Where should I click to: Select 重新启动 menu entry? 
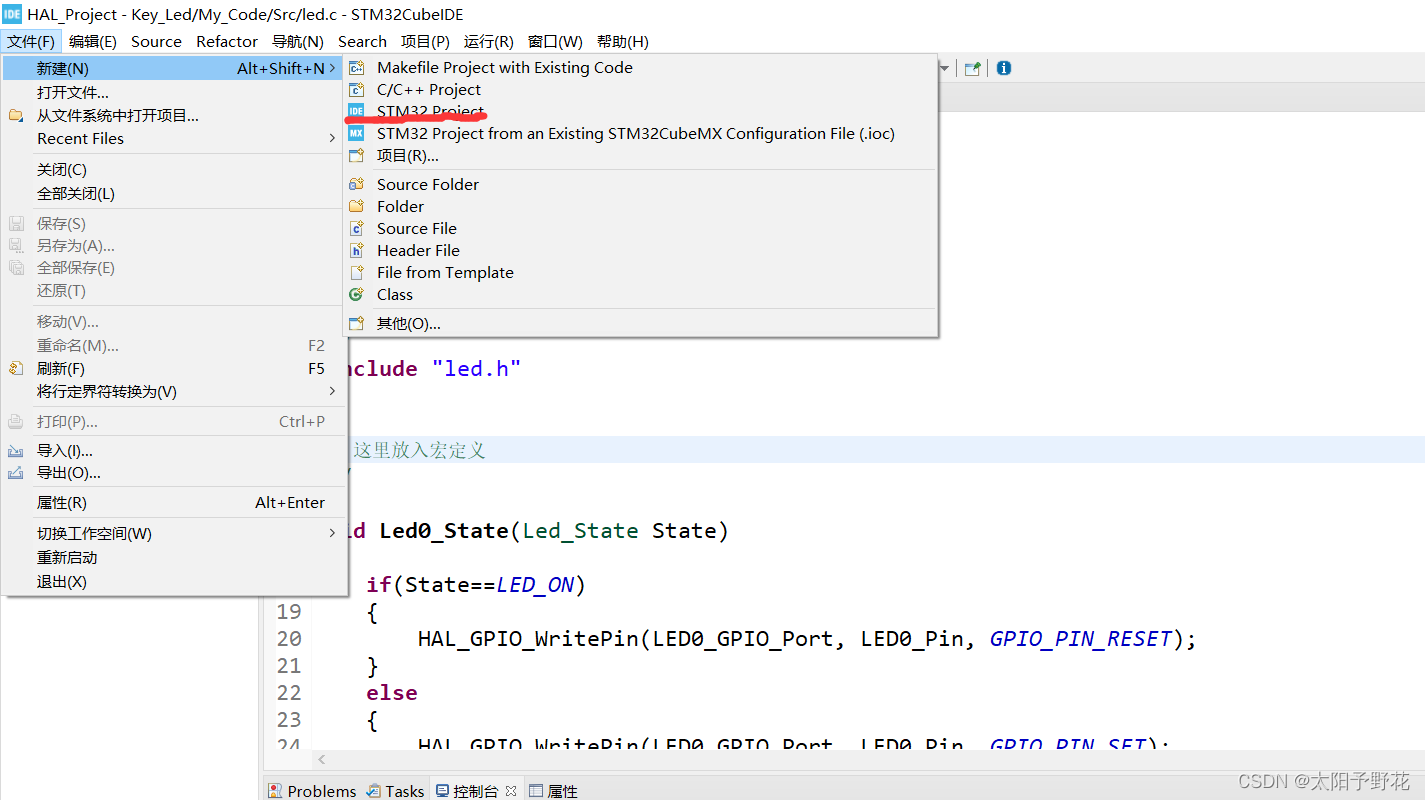174,557
